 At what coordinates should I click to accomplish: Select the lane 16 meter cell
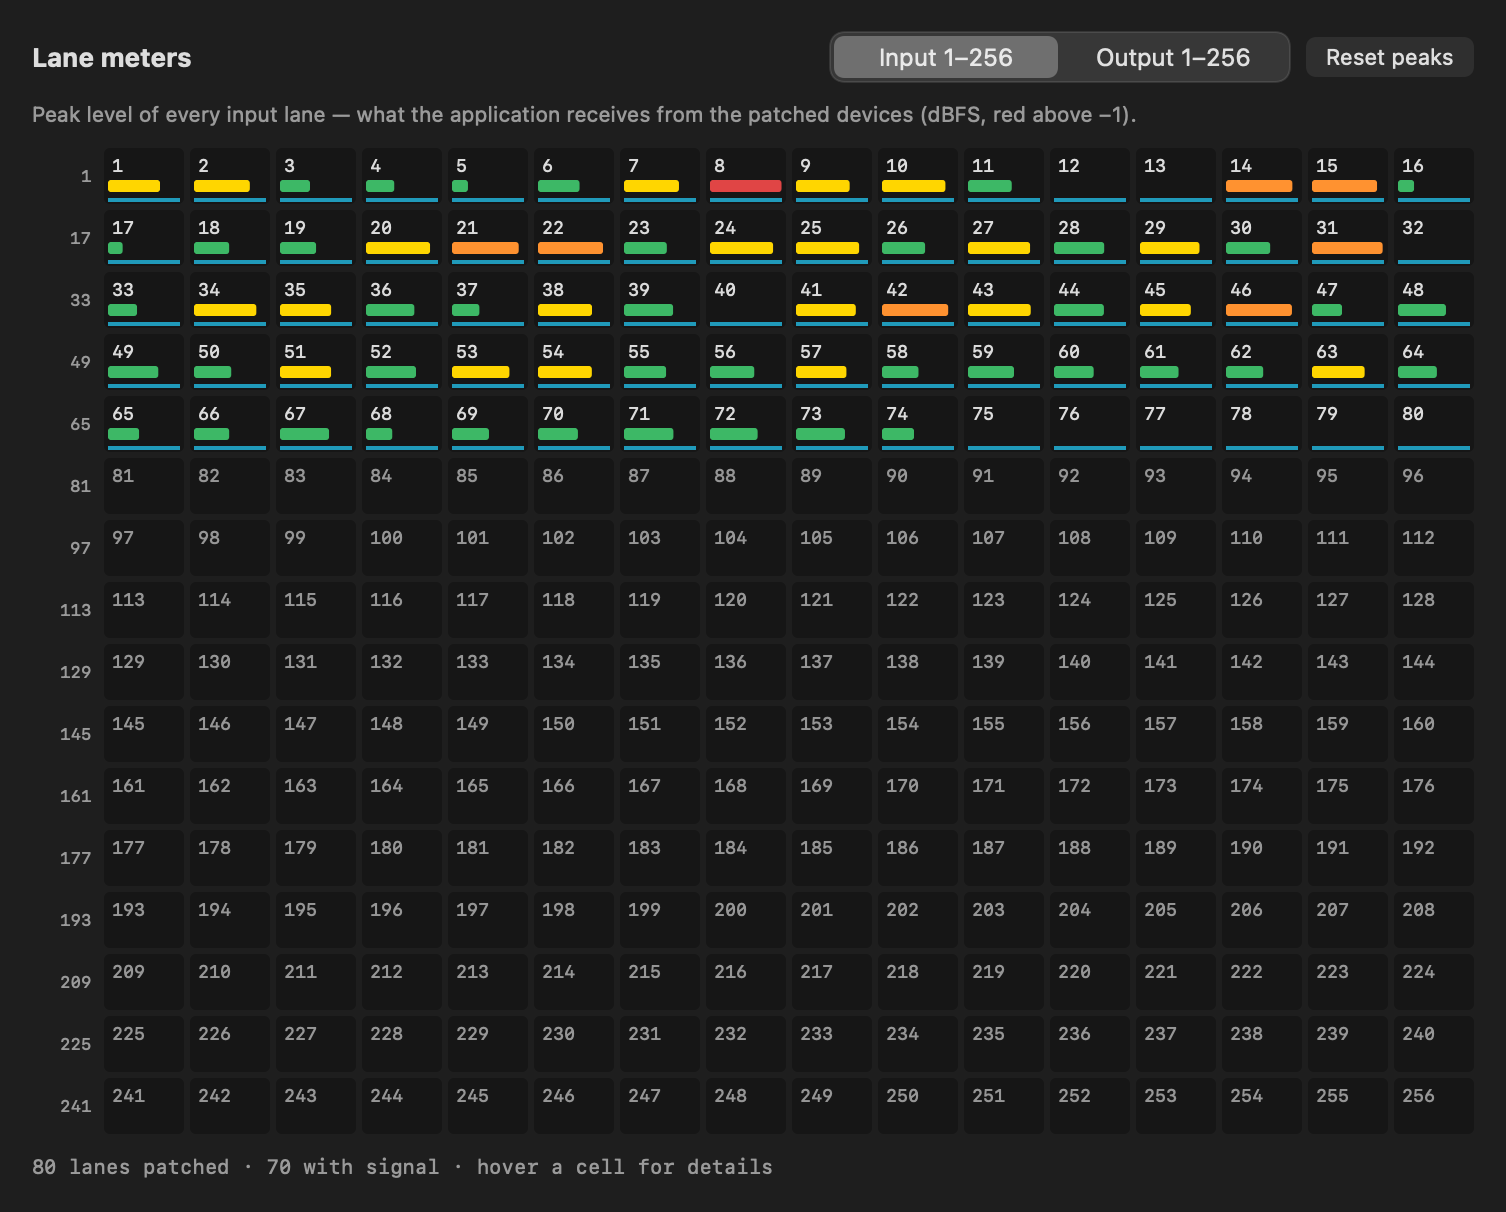(1434, 177)
